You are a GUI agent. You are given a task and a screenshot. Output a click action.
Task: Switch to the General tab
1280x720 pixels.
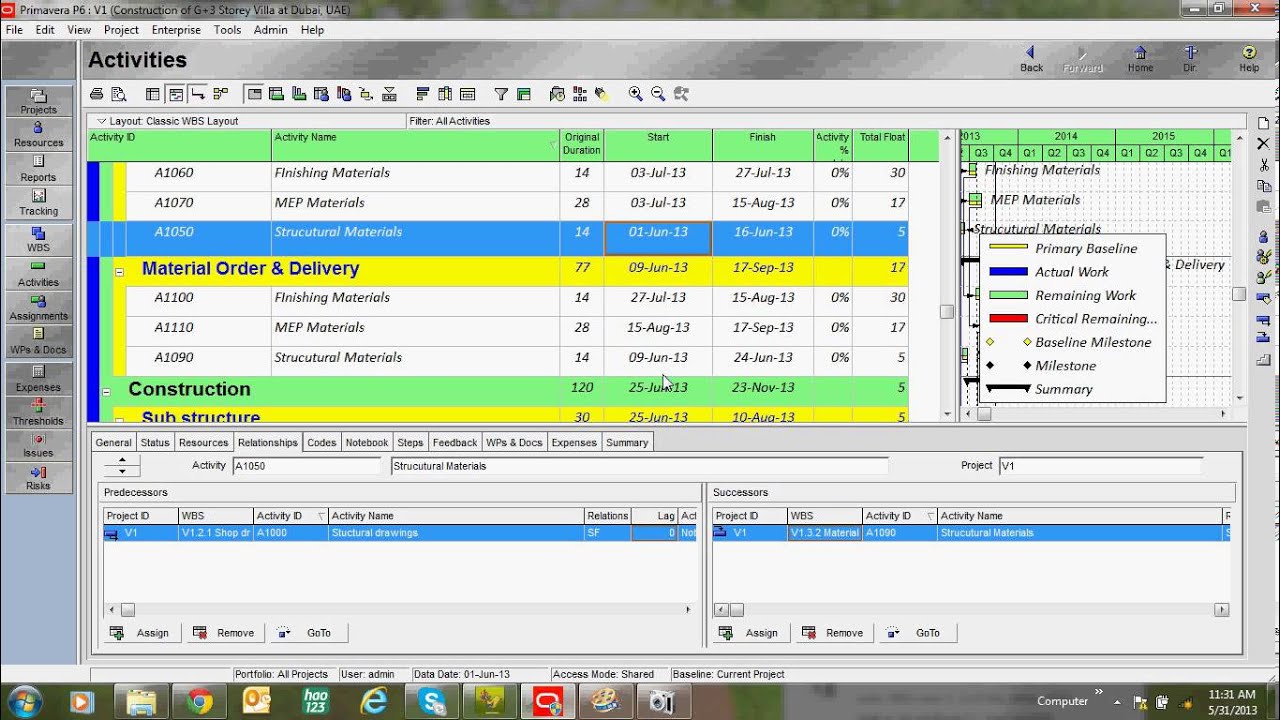pyautogui.click(x=113, y=442)
